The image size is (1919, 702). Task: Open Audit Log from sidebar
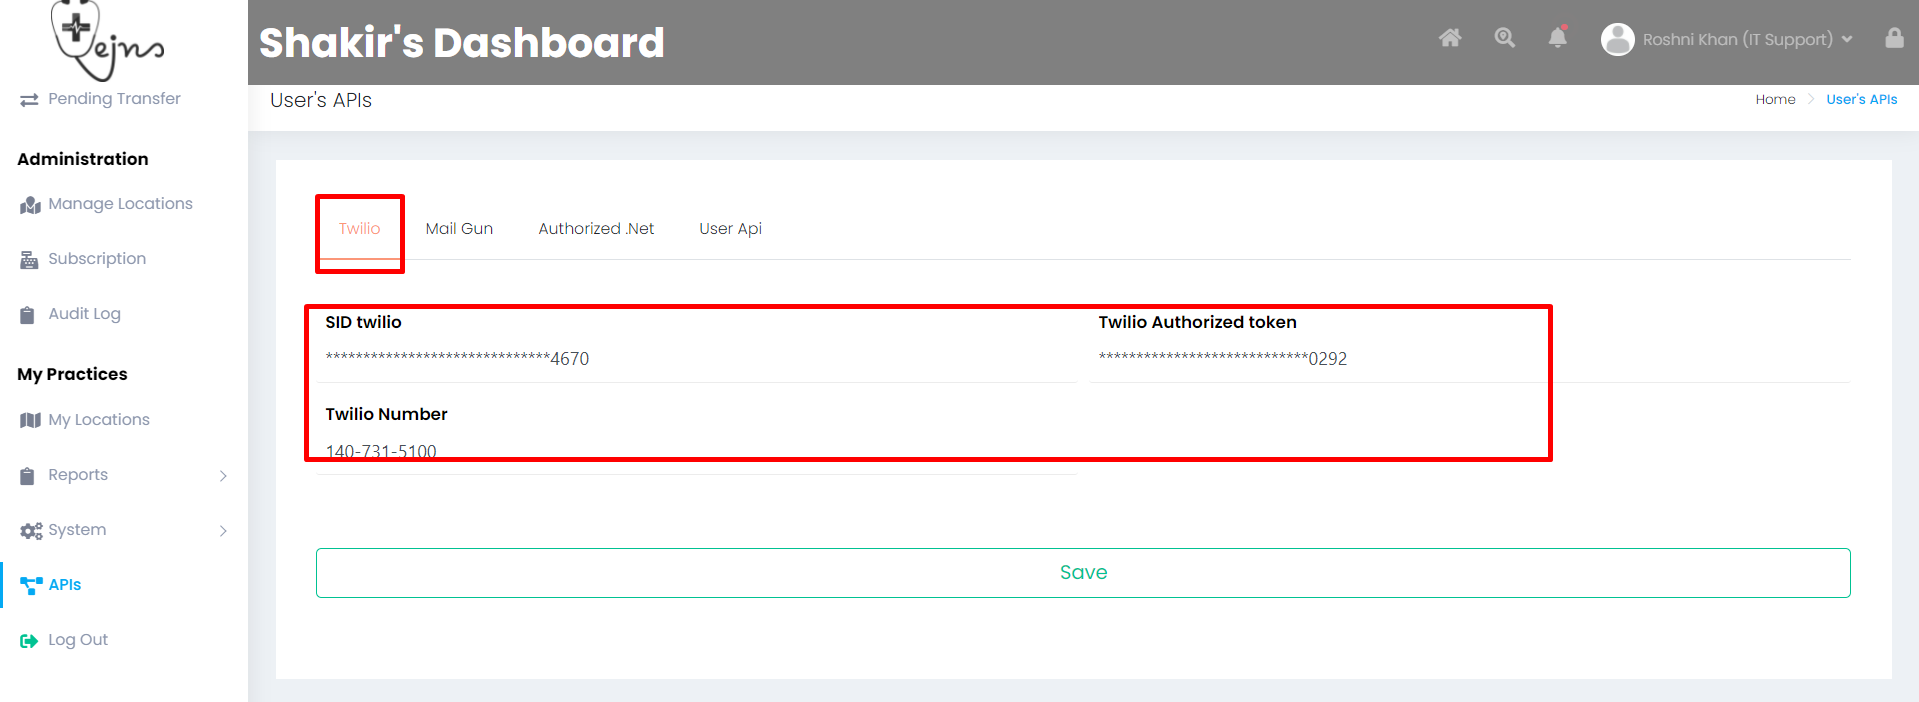tap(84, 314)
